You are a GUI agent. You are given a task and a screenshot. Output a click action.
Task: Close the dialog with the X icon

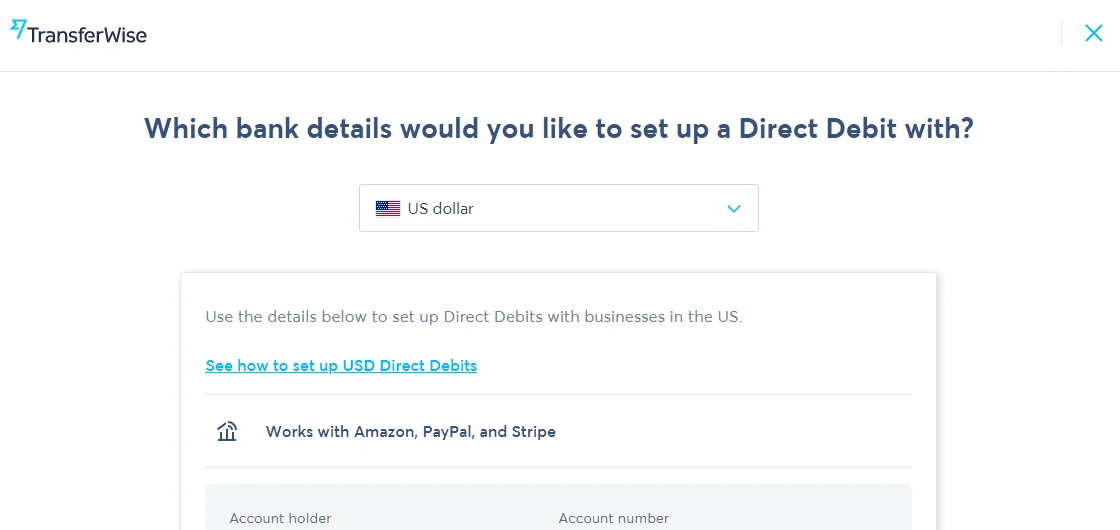pyautogui.click(x=1094, y=33)
